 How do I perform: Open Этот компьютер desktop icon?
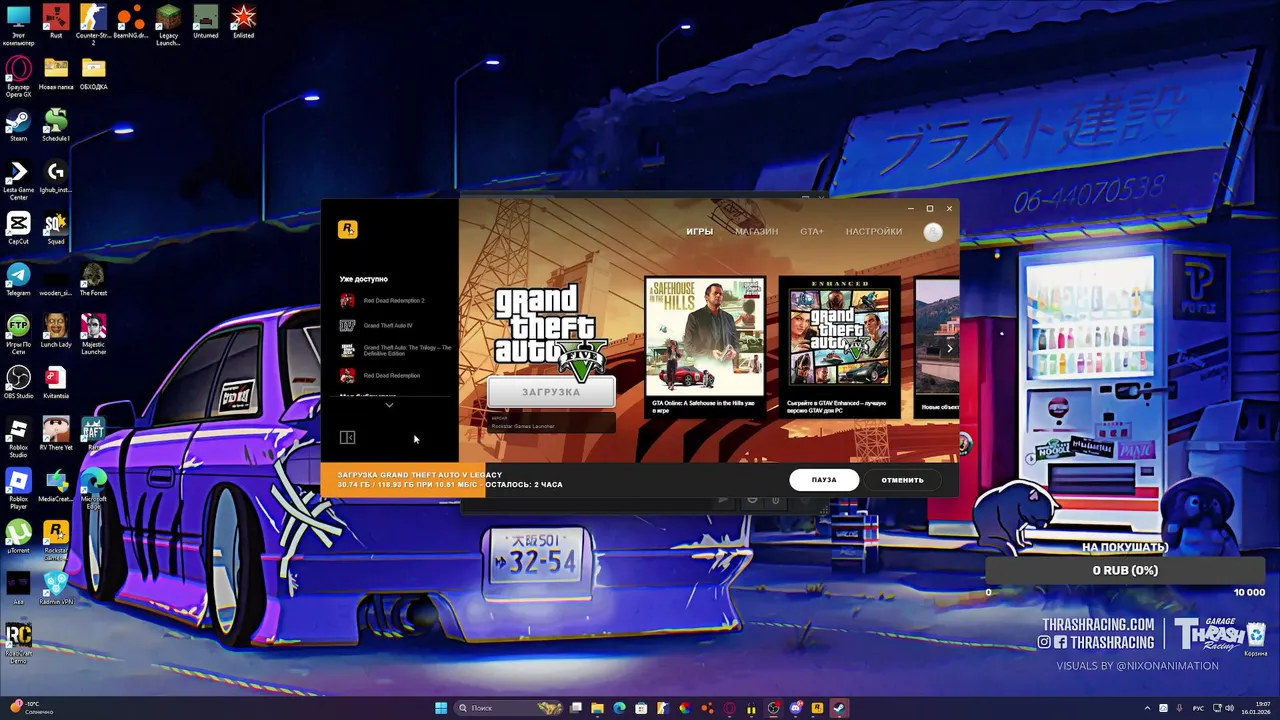point(18,26)
